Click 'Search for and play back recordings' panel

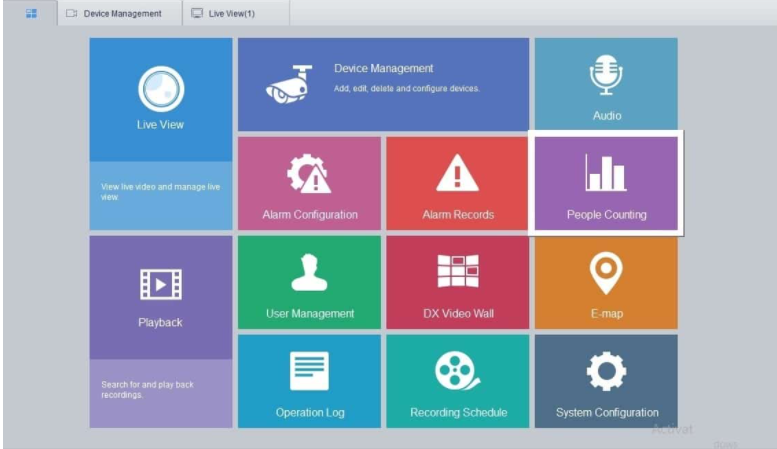coord(160,391)
